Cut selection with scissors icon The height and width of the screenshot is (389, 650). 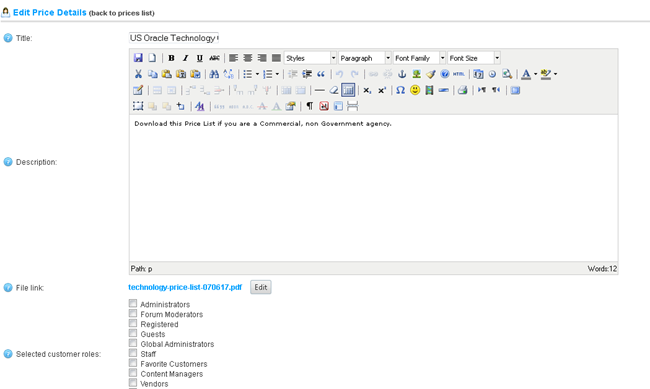pyautogui.click(x=138, y=74)
